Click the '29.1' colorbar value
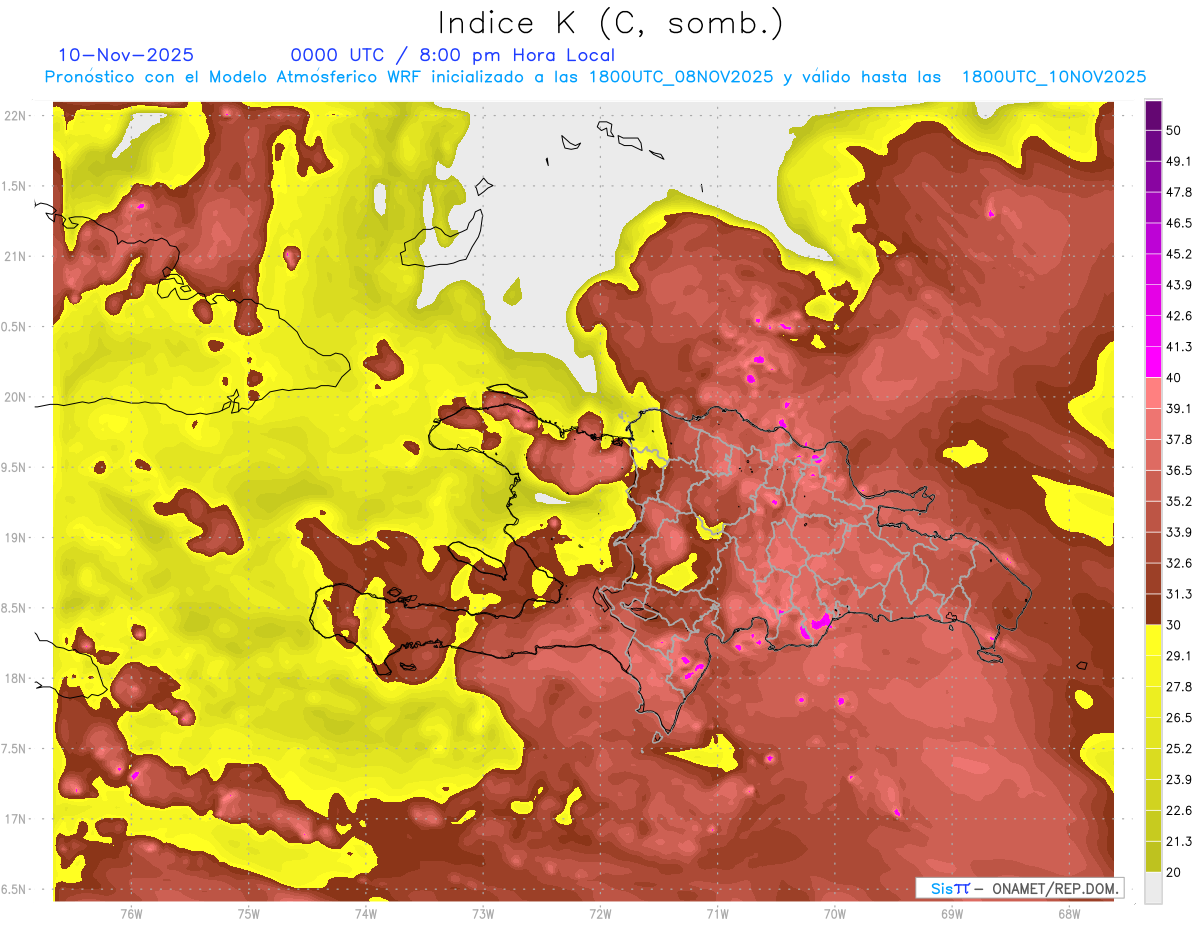This screenshot has width=1200, height=927. coord(1180,656)
